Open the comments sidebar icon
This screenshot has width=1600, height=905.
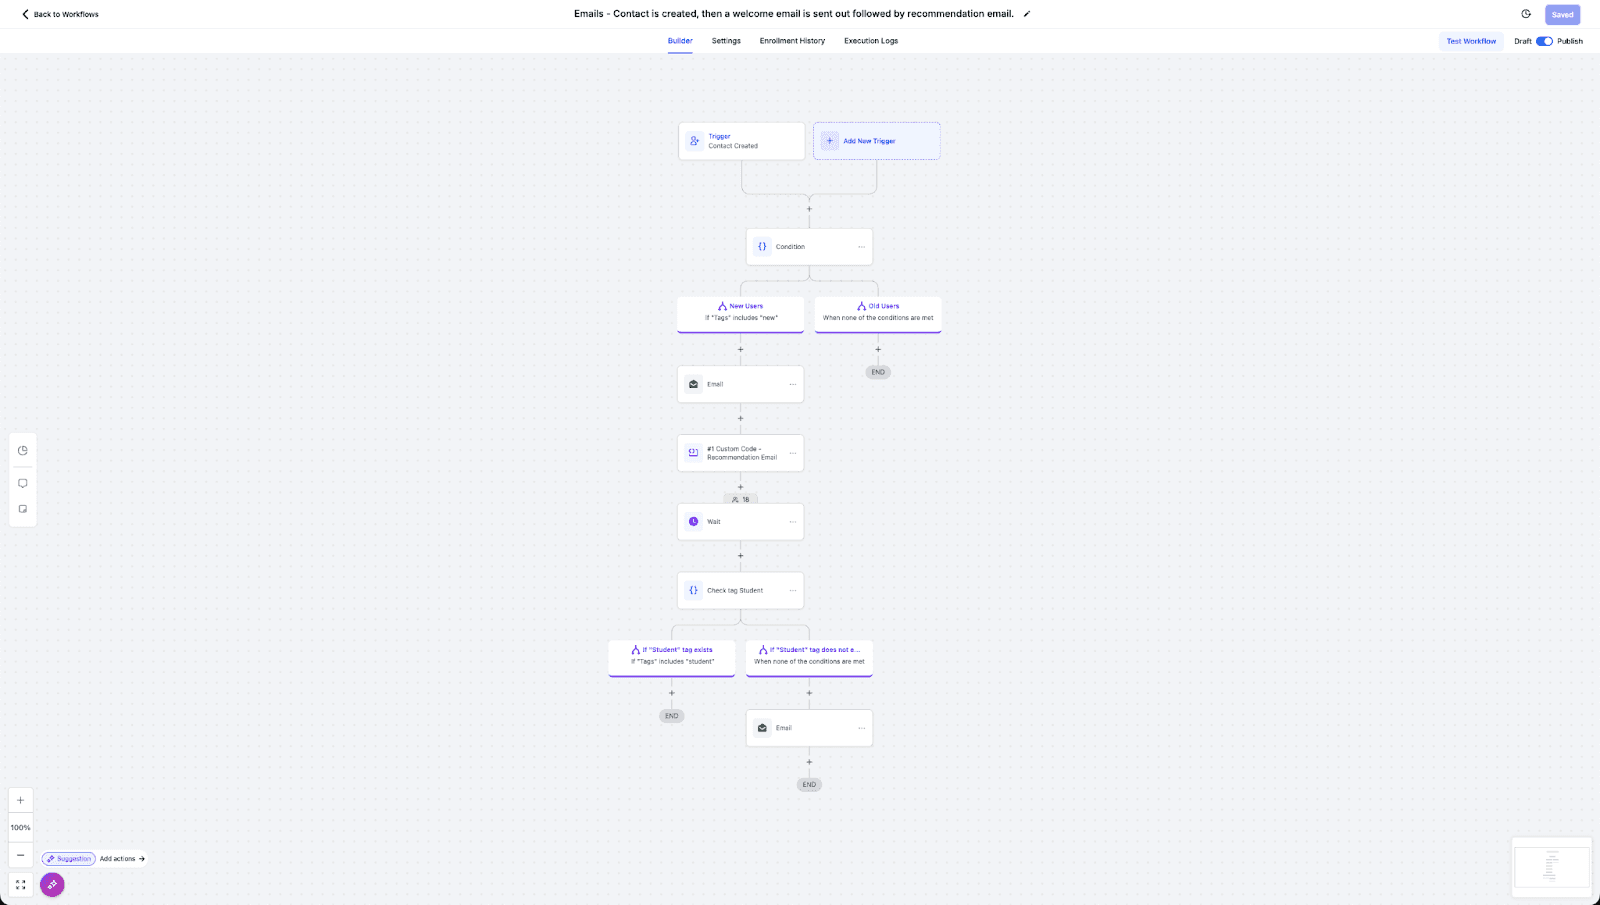point(23,483)
